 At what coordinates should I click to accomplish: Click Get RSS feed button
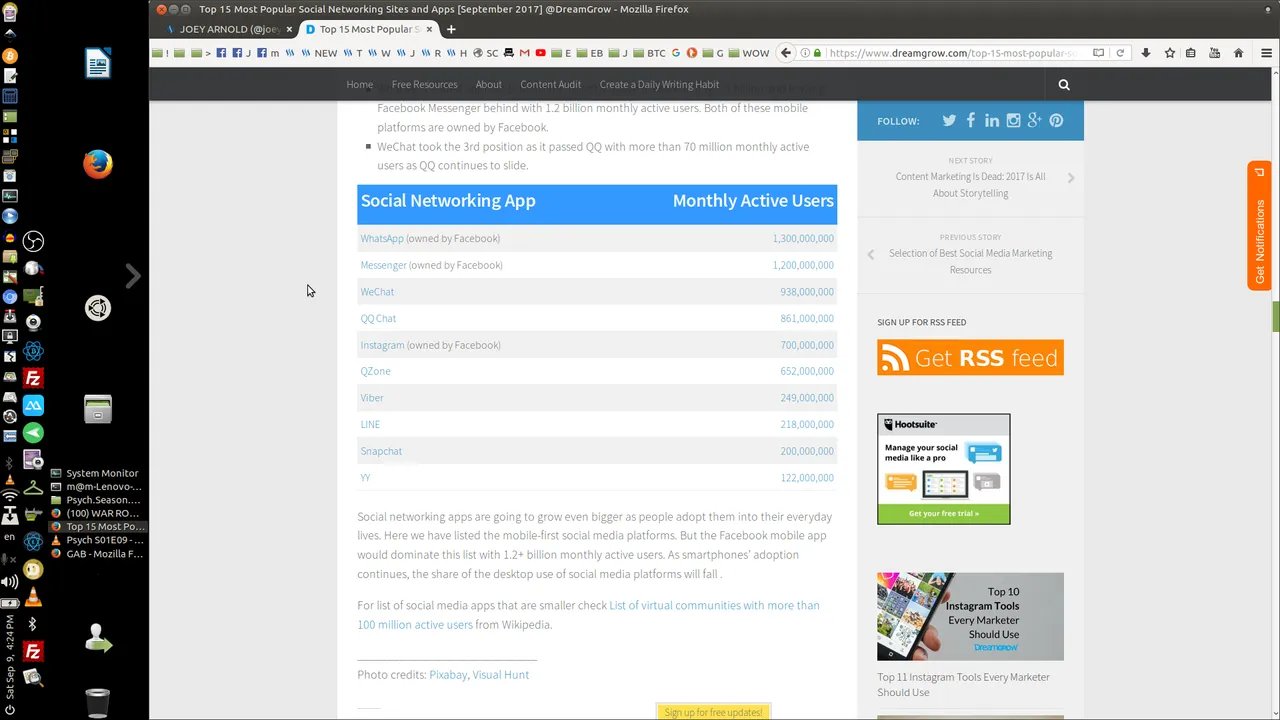970,358
